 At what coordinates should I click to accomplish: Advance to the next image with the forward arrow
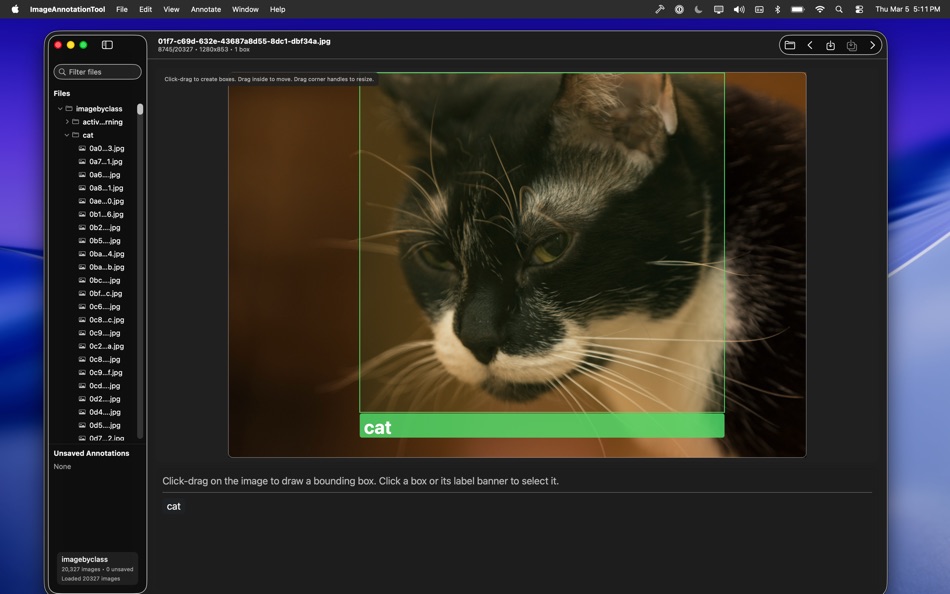872,45
